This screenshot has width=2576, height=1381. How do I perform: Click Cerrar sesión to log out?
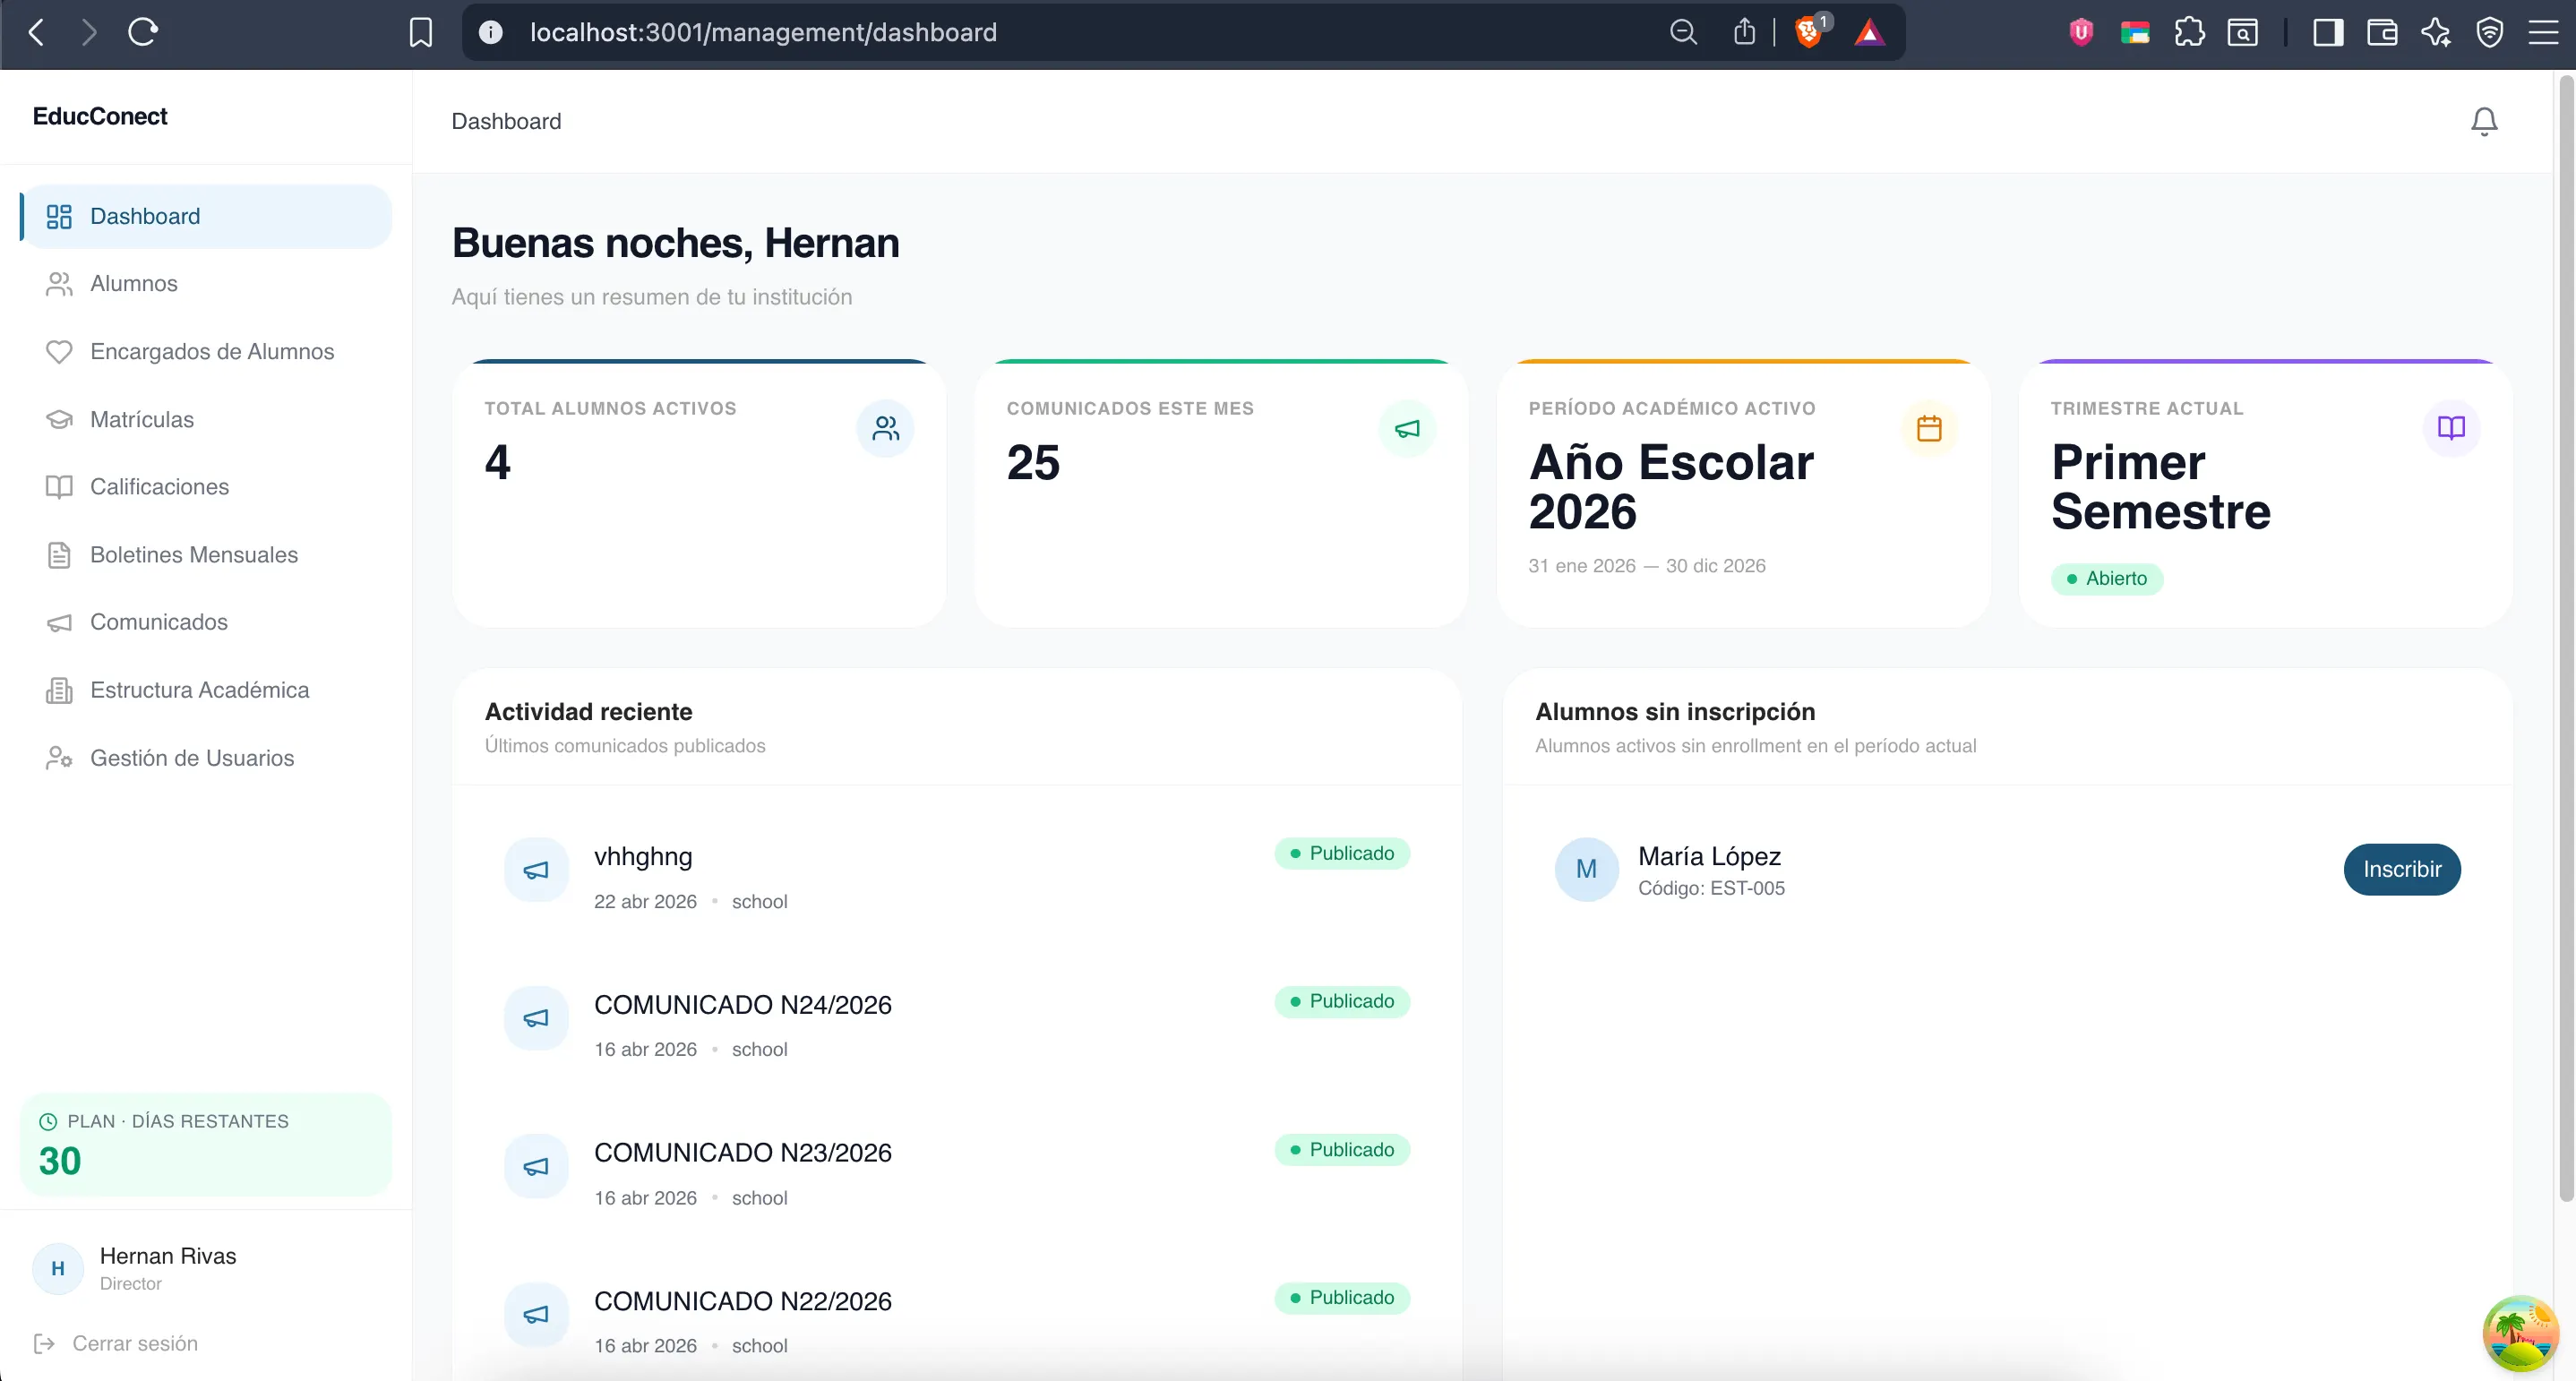point(134,1343)
